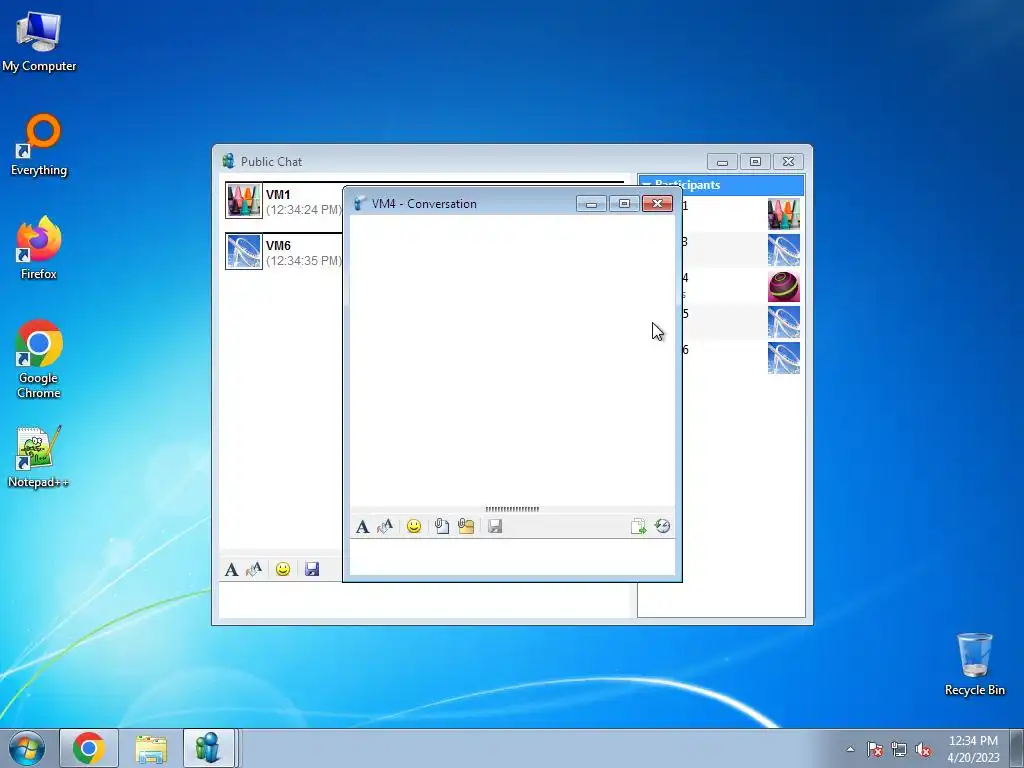Click Action Center flag tray icon

(875, 749)
